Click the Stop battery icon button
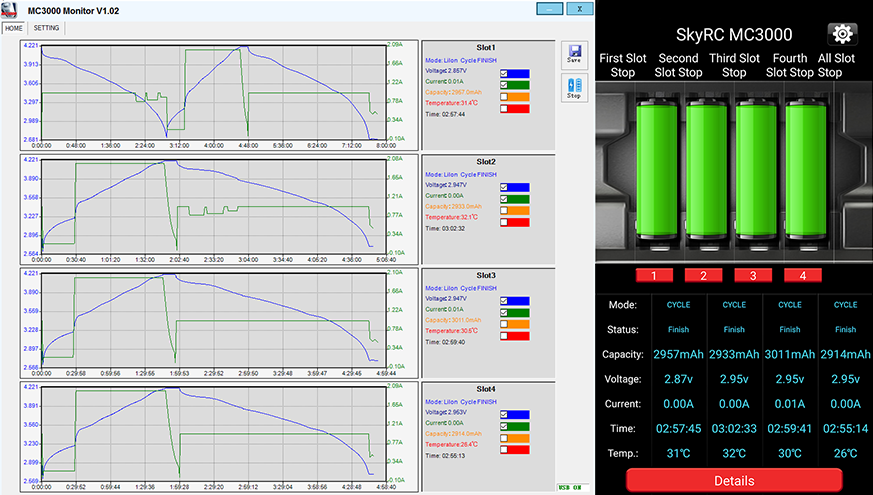This screenshot has height=495, width=873. (574, 89)
